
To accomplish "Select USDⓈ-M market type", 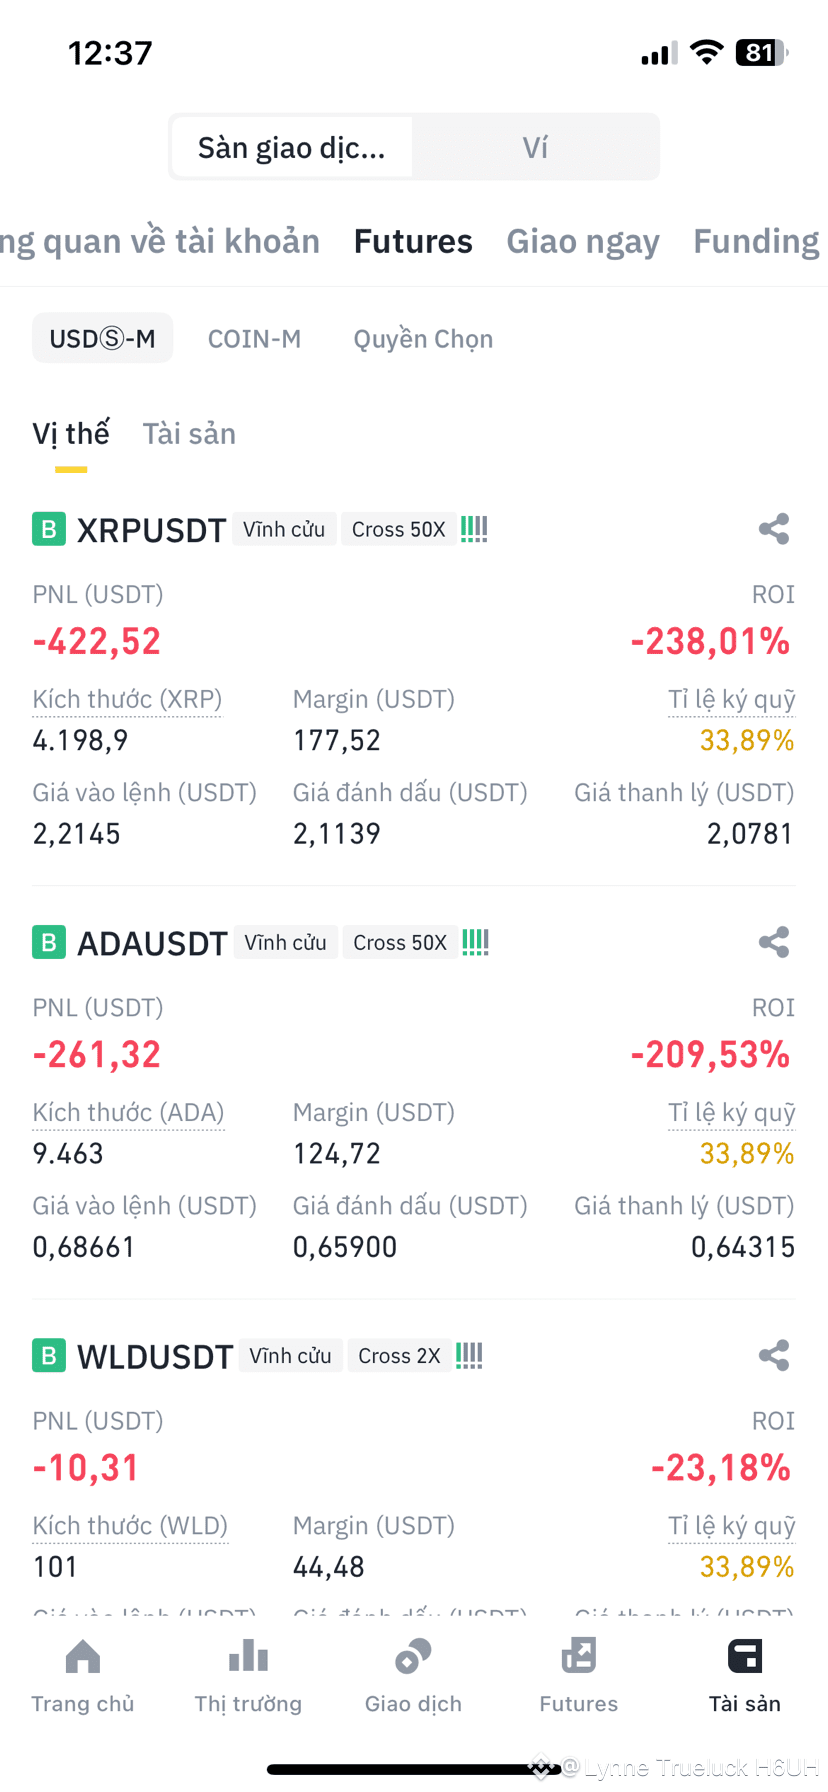I will click(103, 338).
